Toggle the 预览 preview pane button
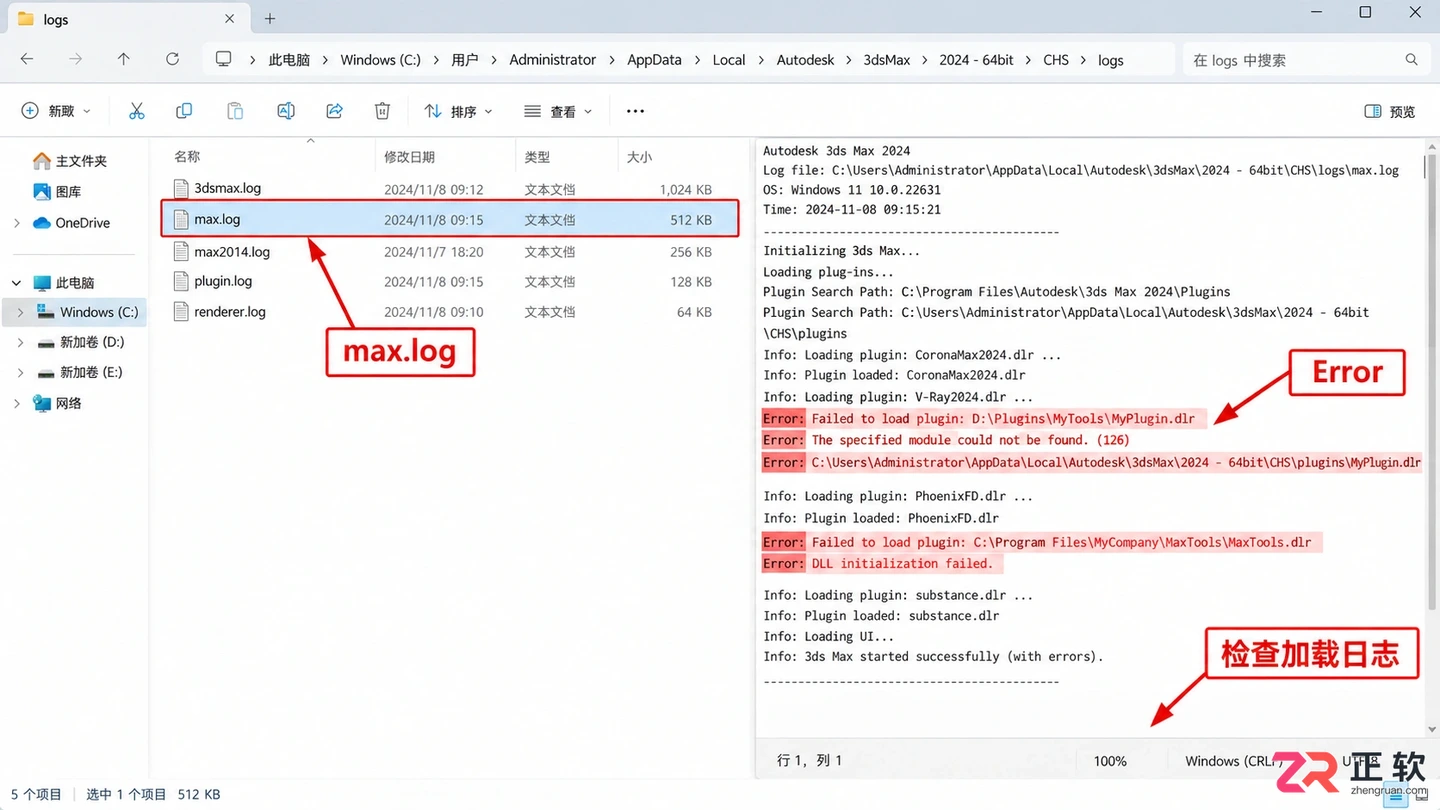 pos(1390,111)
